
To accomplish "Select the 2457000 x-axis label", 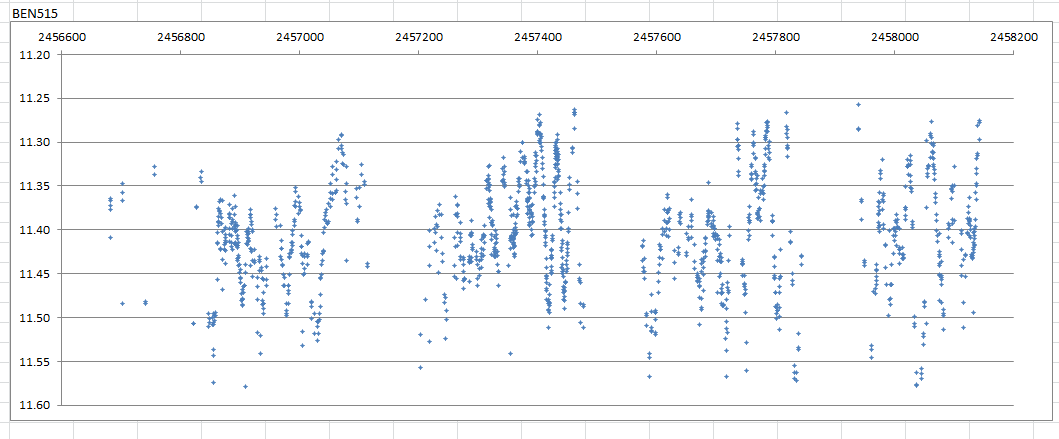I will [x=300, y=37].
